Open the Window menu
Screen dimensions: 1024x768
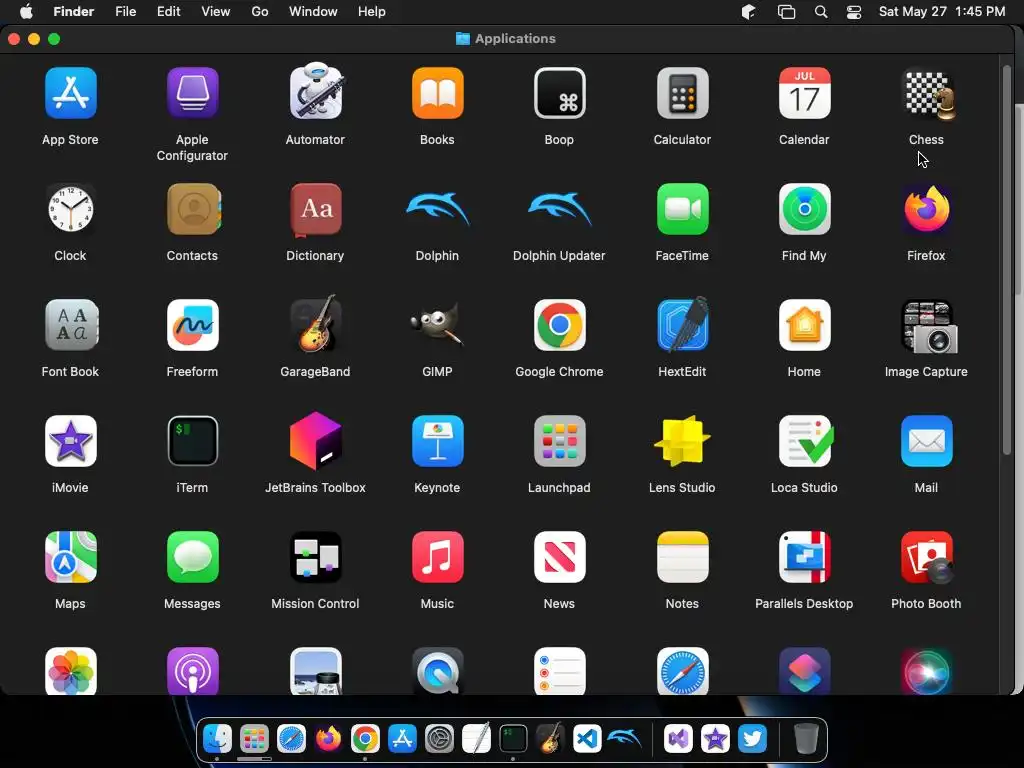[313, 12]
